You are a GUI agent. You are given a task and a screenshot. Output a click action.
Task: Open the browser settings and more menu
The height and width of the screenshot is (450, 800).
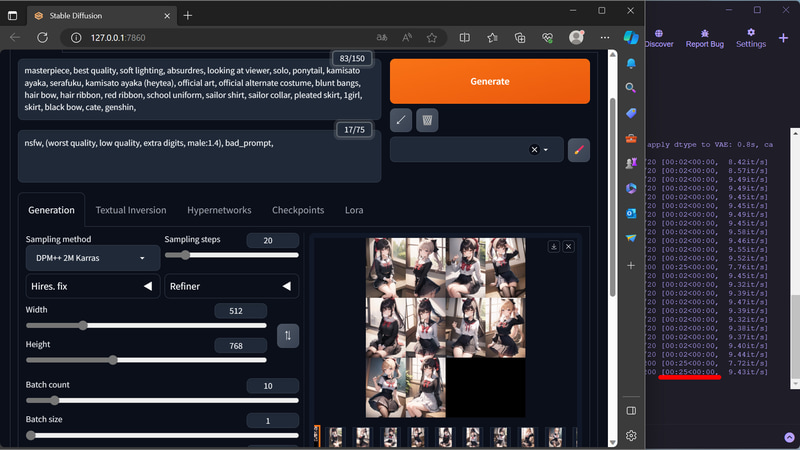pos(605,38)
